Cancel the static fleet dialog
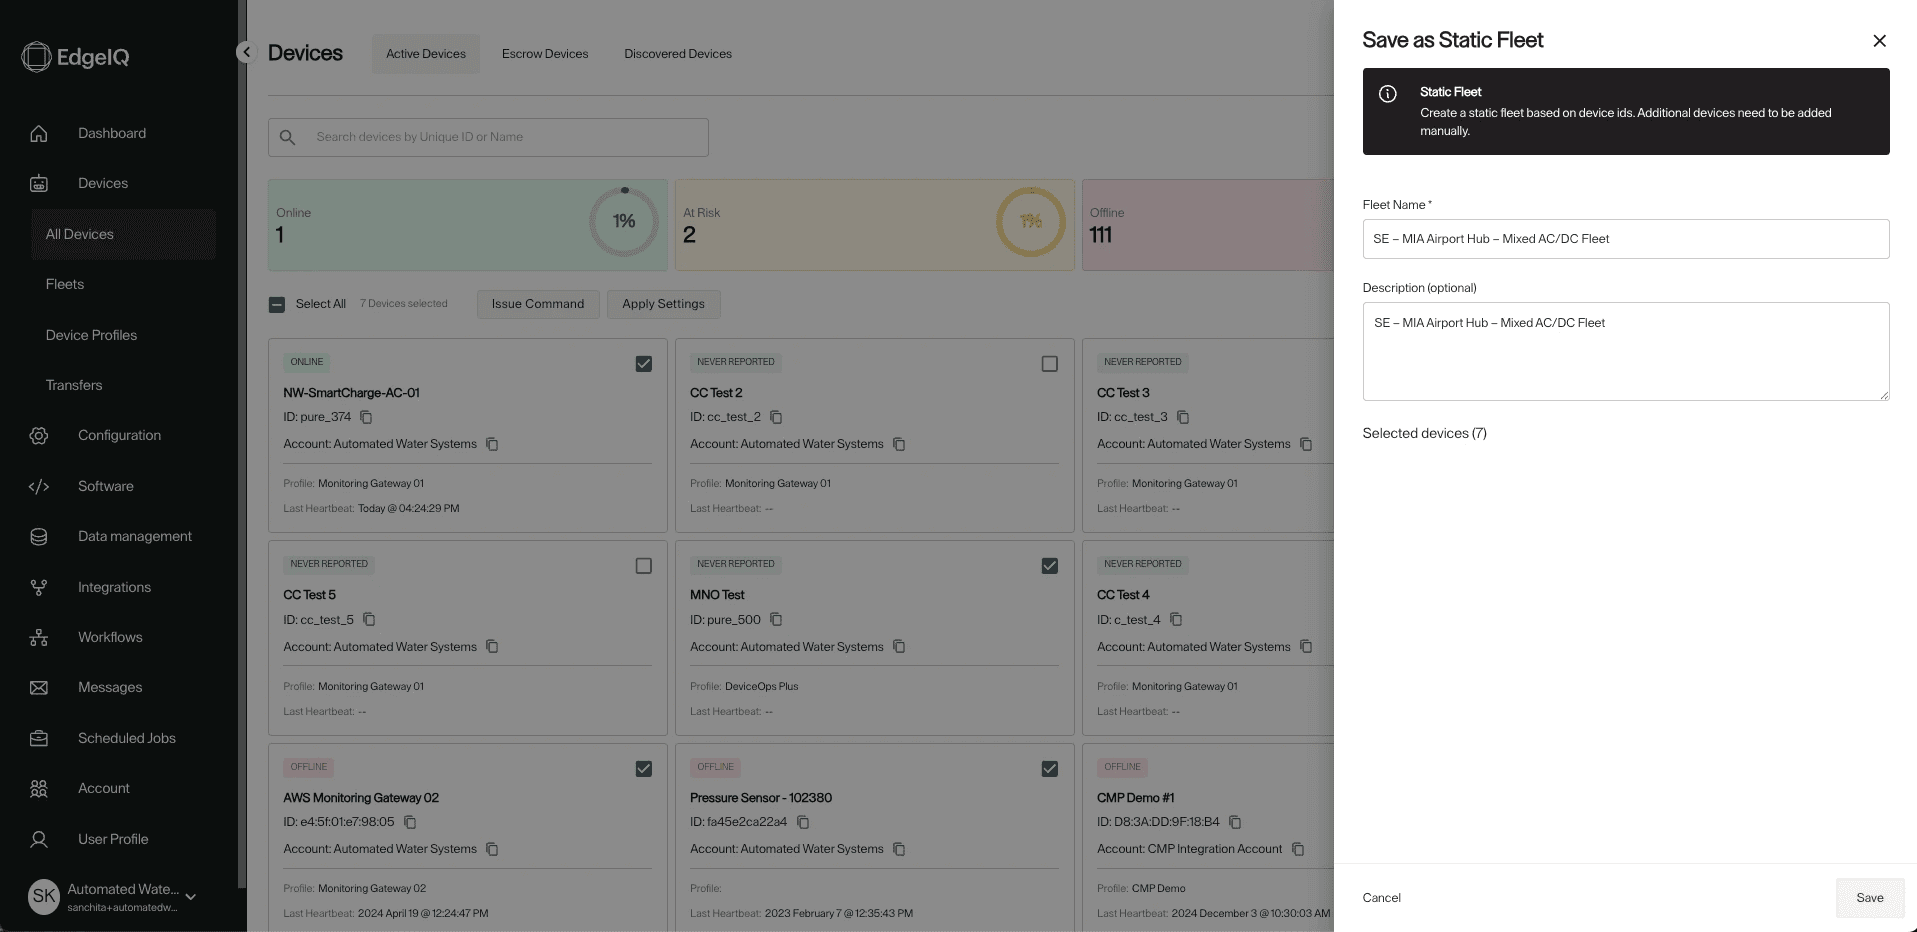This screenshot has height=932, width=1917. point(1381,898)
